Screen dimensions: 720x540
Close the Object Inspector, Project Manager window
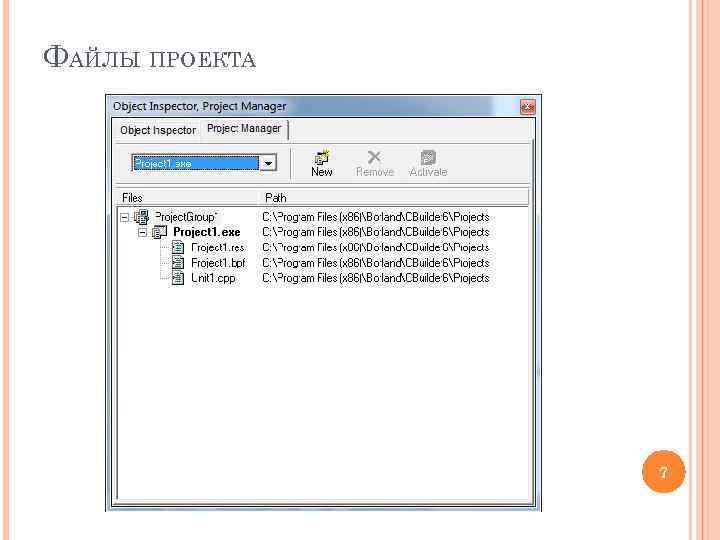[x=527, y=107]
